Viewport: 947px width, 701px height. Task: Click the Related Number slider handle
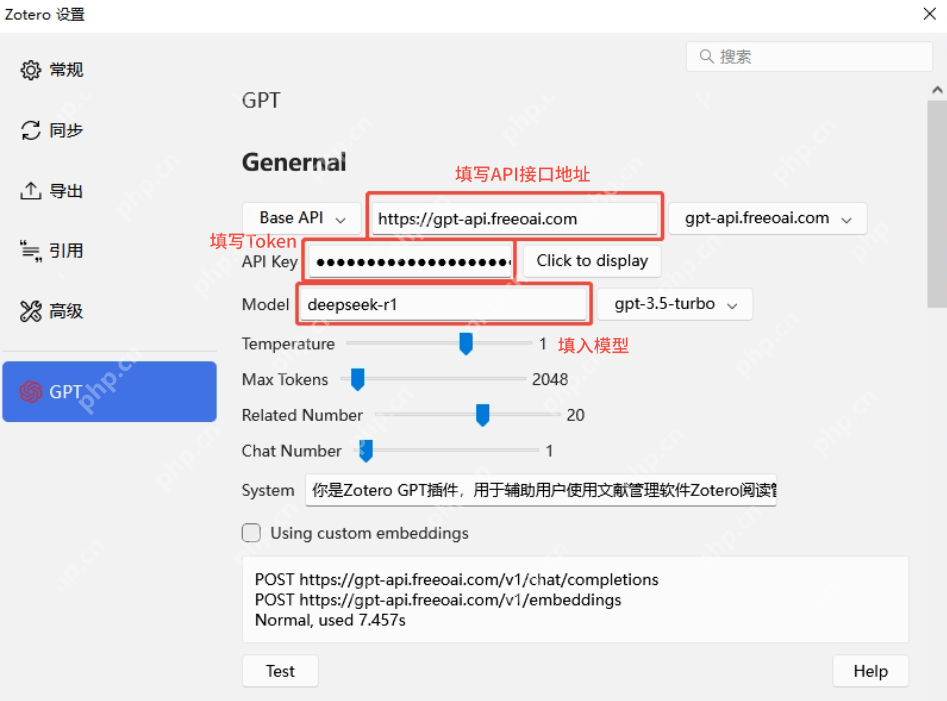pyautogui.click(x=482, y=415)
